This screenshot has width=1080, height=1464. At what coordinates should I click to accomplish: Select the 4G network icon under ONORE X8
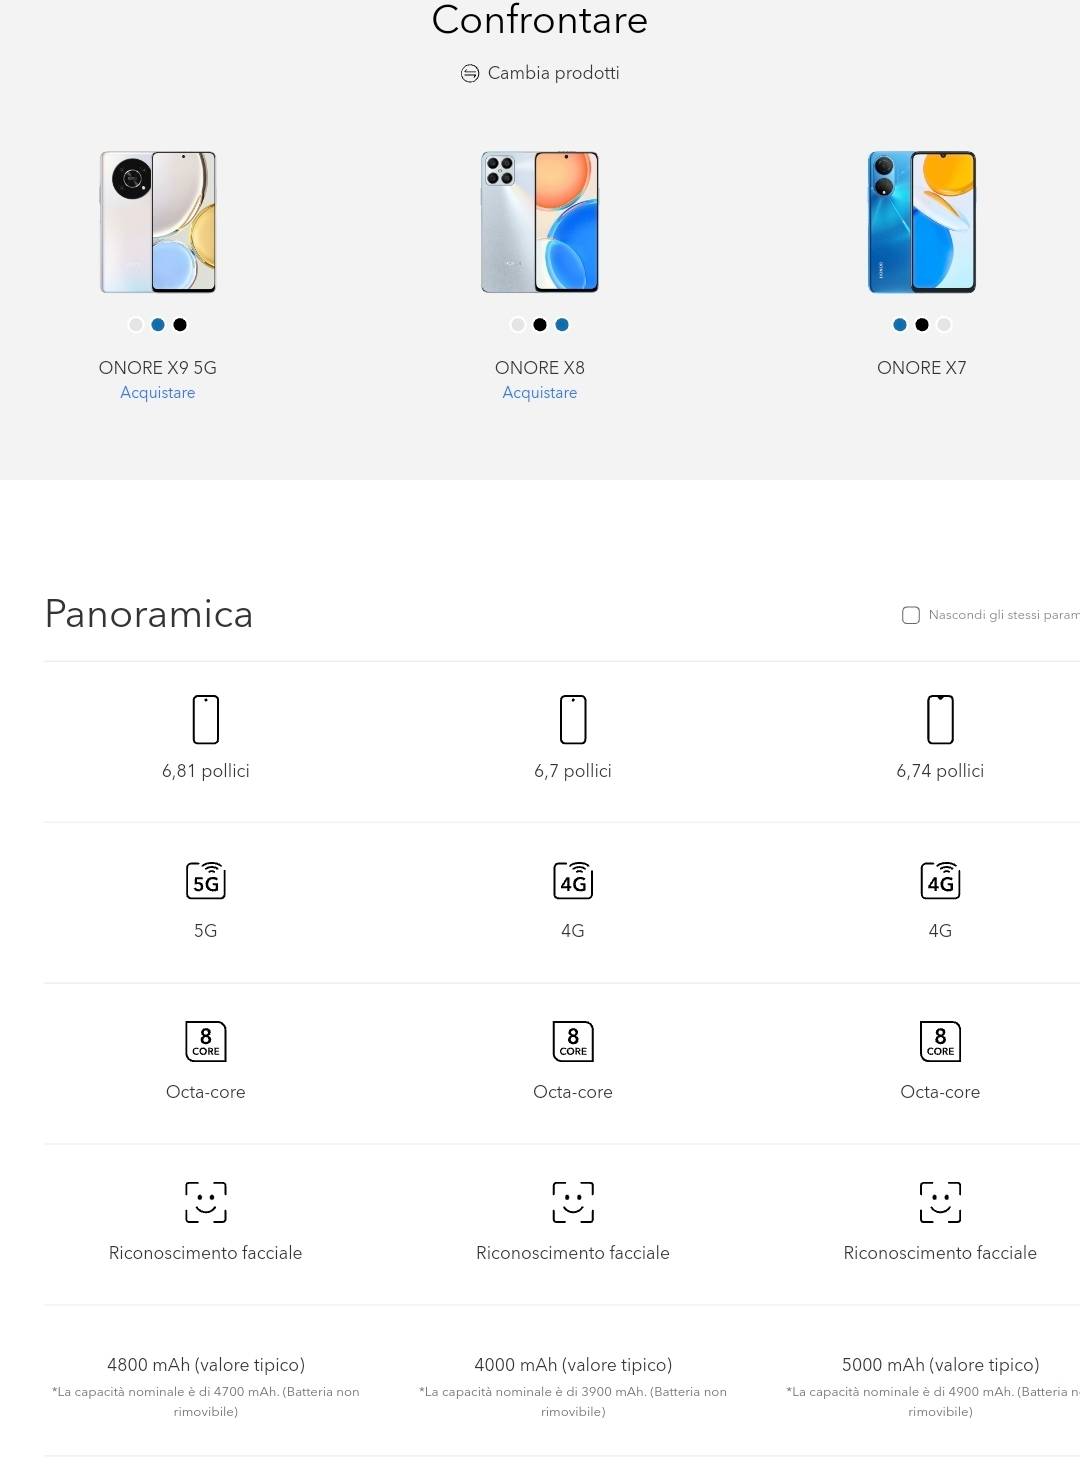coord(573,881)
